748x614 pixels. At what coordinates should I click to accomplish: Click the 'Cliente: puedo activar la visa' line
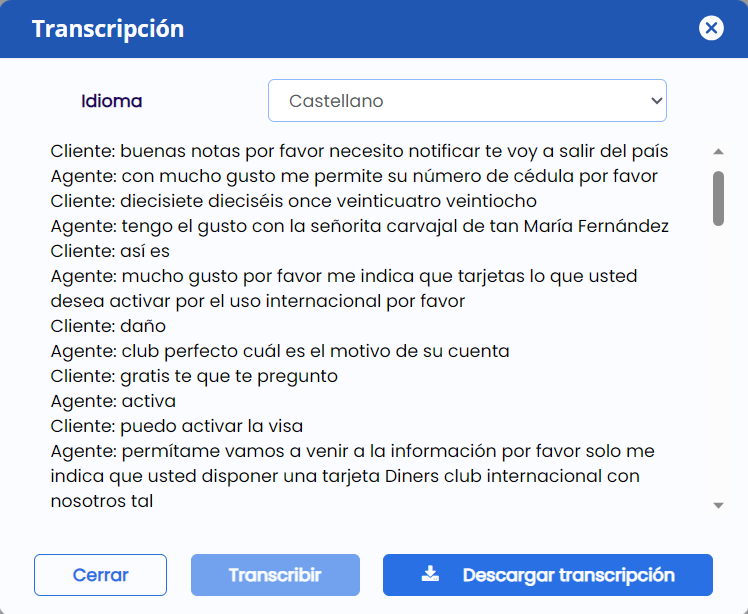point(177,426)
